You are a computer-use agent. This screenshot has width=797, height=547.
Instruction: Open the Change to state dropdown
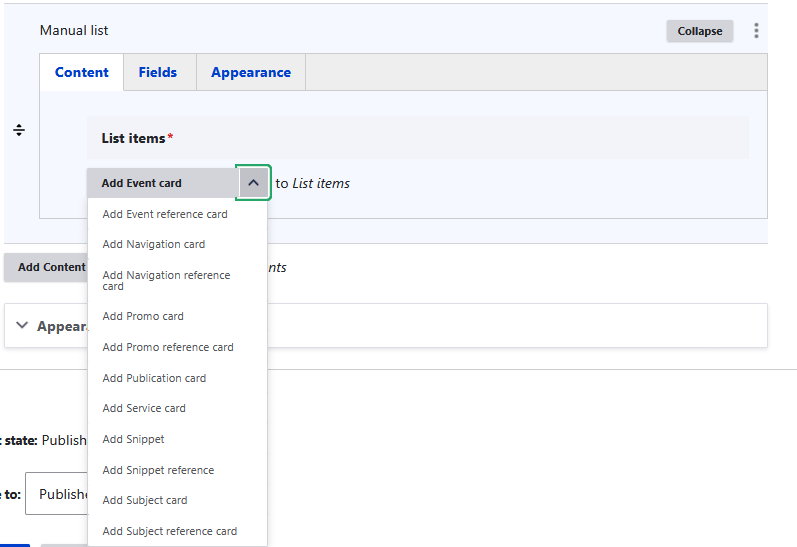tap(57, 494)
